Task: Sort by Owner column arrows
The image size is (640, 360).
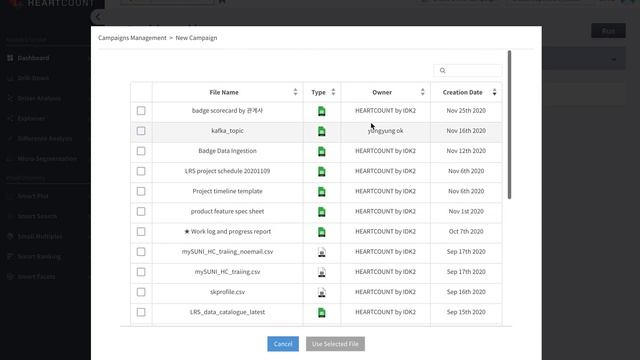Action: (422, 92)
